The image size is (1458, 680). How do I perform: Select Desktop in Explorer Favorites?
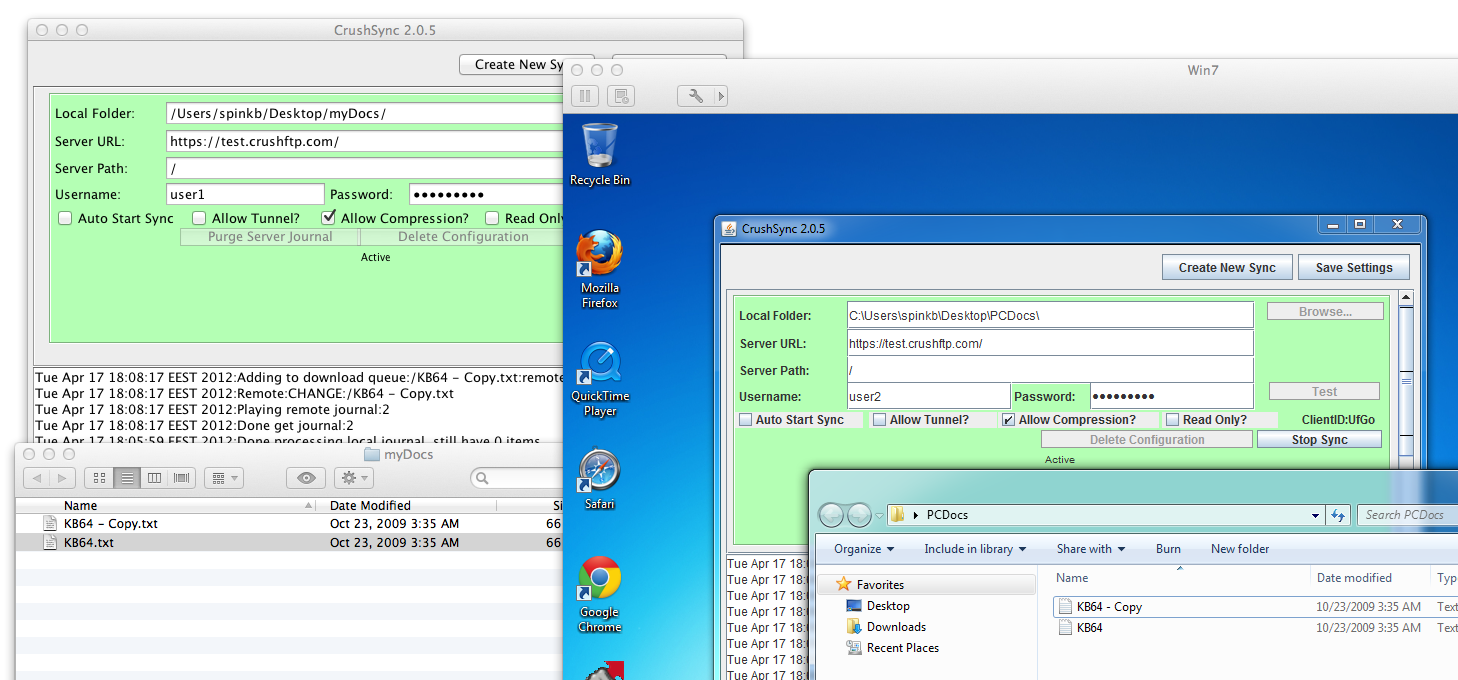(x=888, y=606)
